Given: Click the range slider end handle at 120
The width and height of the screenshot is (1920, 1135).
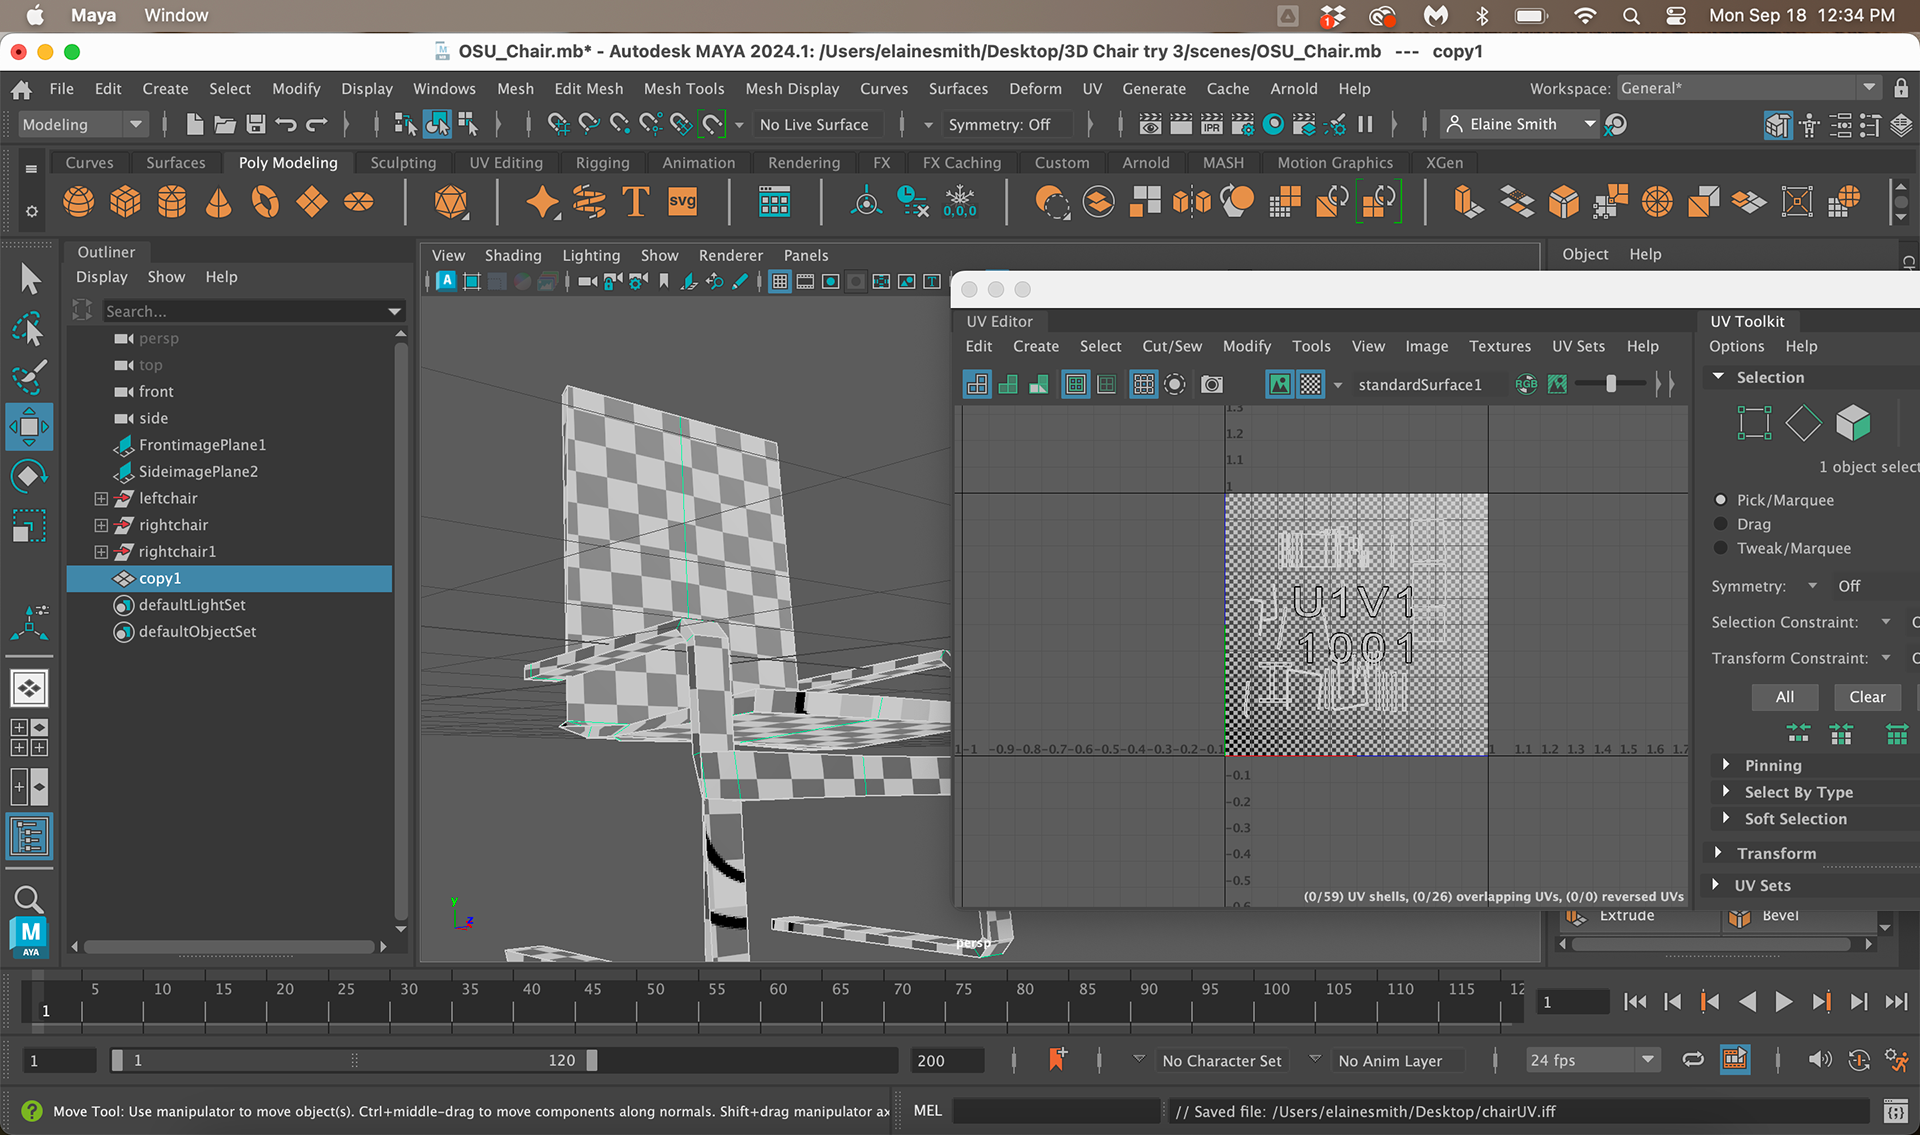Looking at the screenshot, I should (592, 1060).
